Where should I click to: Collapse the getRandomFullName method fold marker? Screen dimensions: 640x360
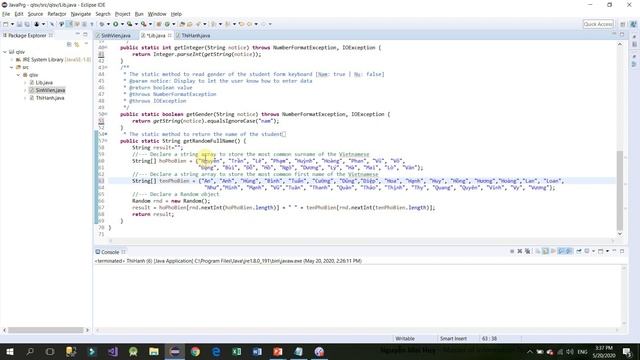tap(106, 141)
